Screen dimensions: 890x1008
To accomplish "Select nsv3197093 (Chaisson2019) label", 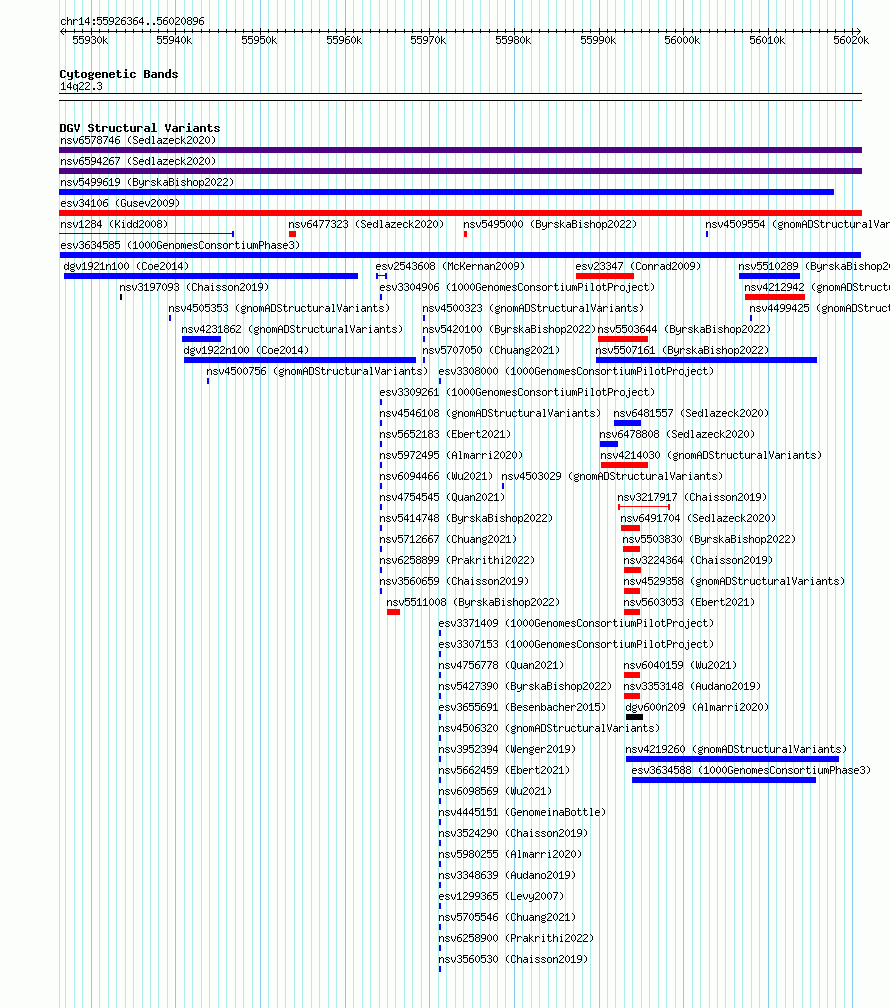I will point(194,287).
